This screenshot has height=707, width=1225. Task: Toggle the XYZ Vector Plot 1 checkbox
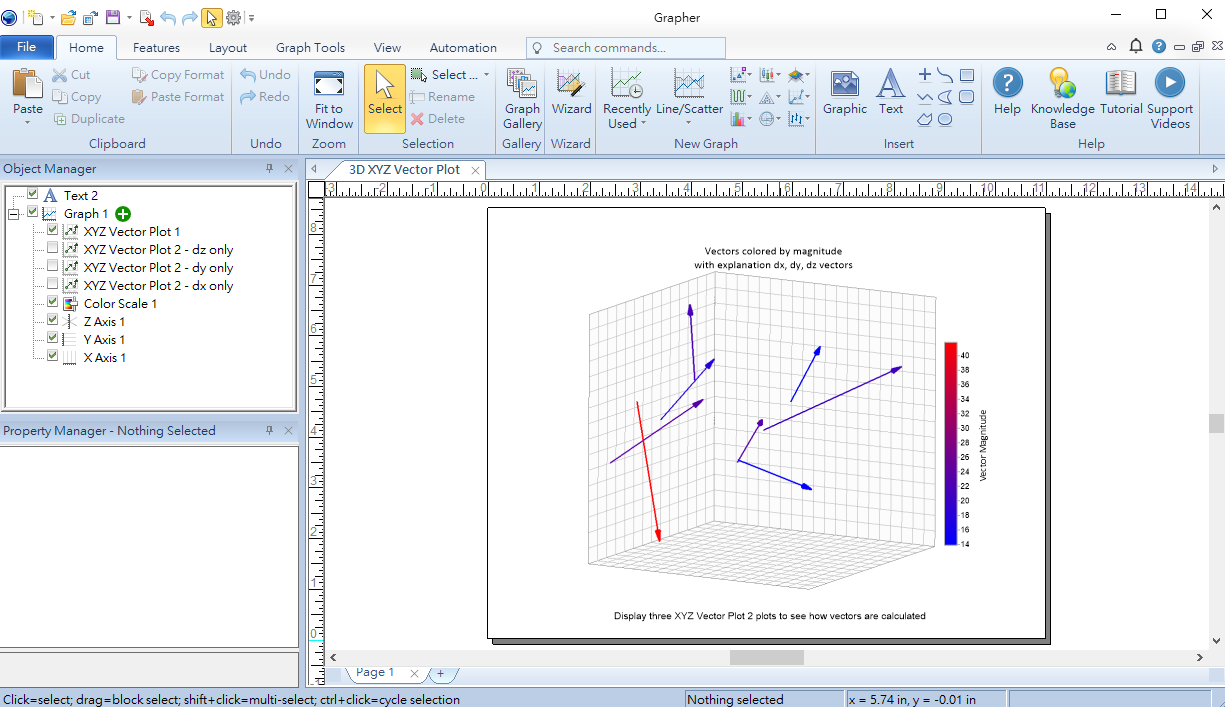coord(53,231)
